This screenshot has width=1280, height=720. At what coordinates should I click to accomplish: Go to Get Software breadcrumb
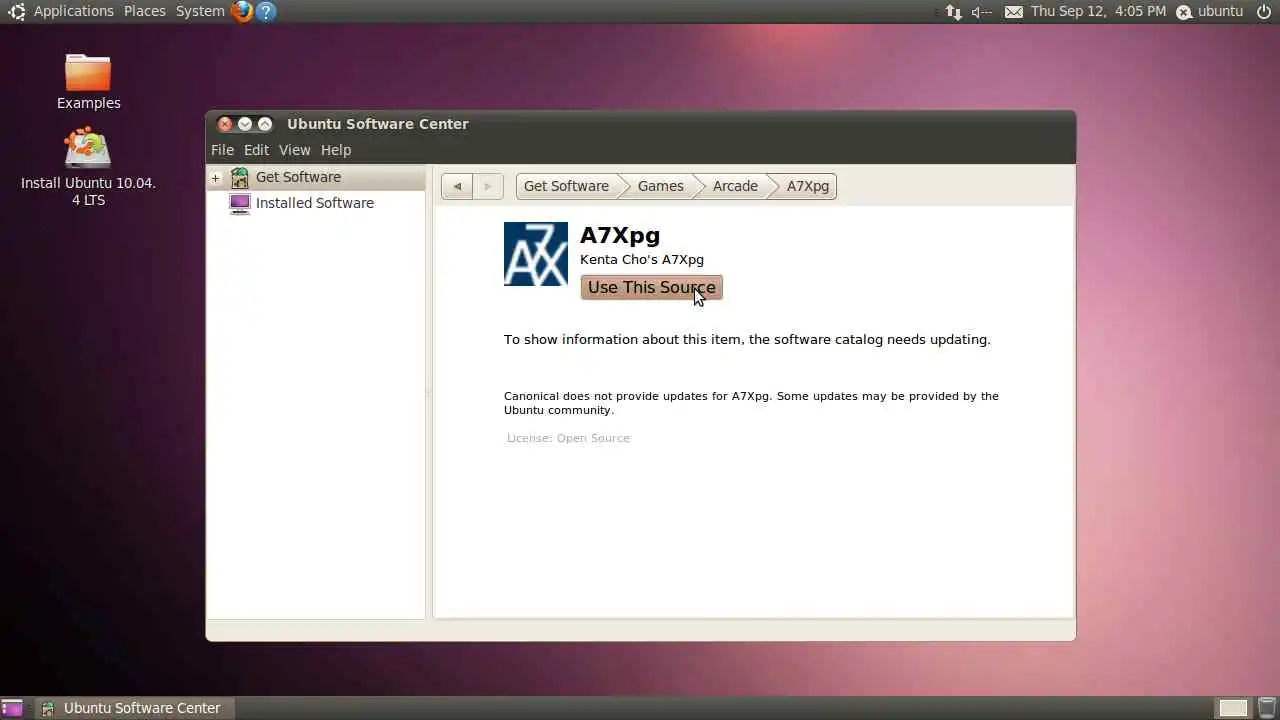click(566, 186)
